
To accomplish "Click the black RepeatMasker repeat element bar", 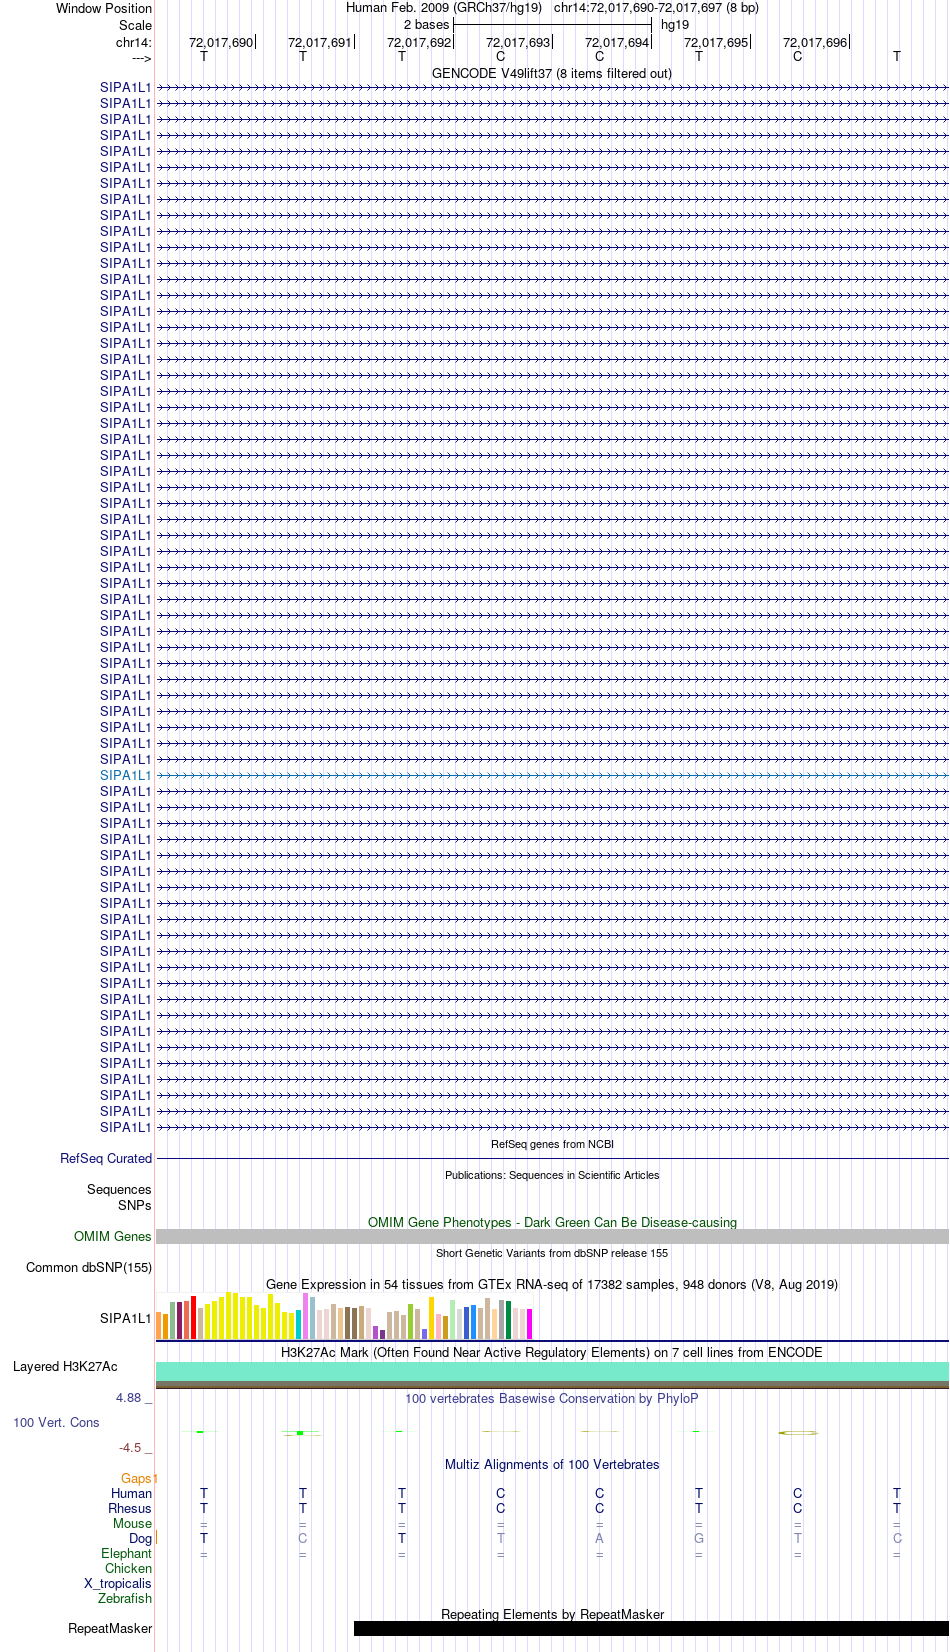I will [651, 1628].
